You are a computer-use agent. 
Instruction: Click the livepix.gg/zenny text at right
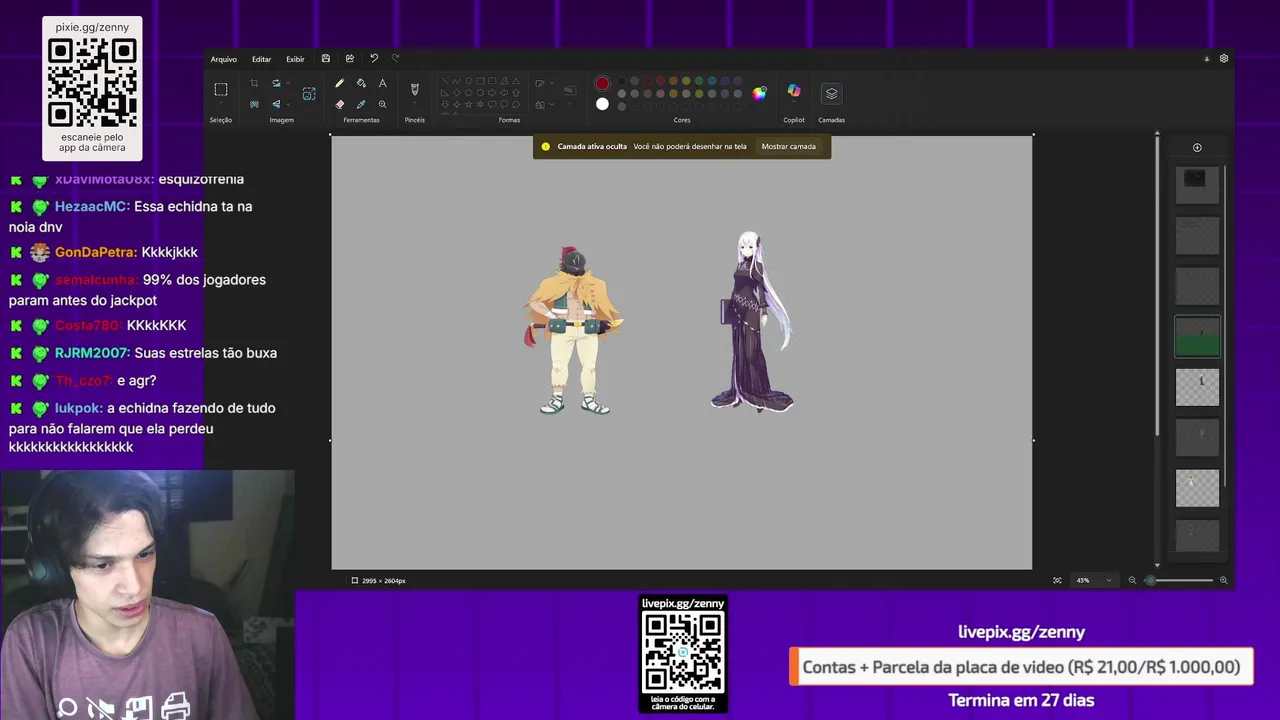(1021, 632)
